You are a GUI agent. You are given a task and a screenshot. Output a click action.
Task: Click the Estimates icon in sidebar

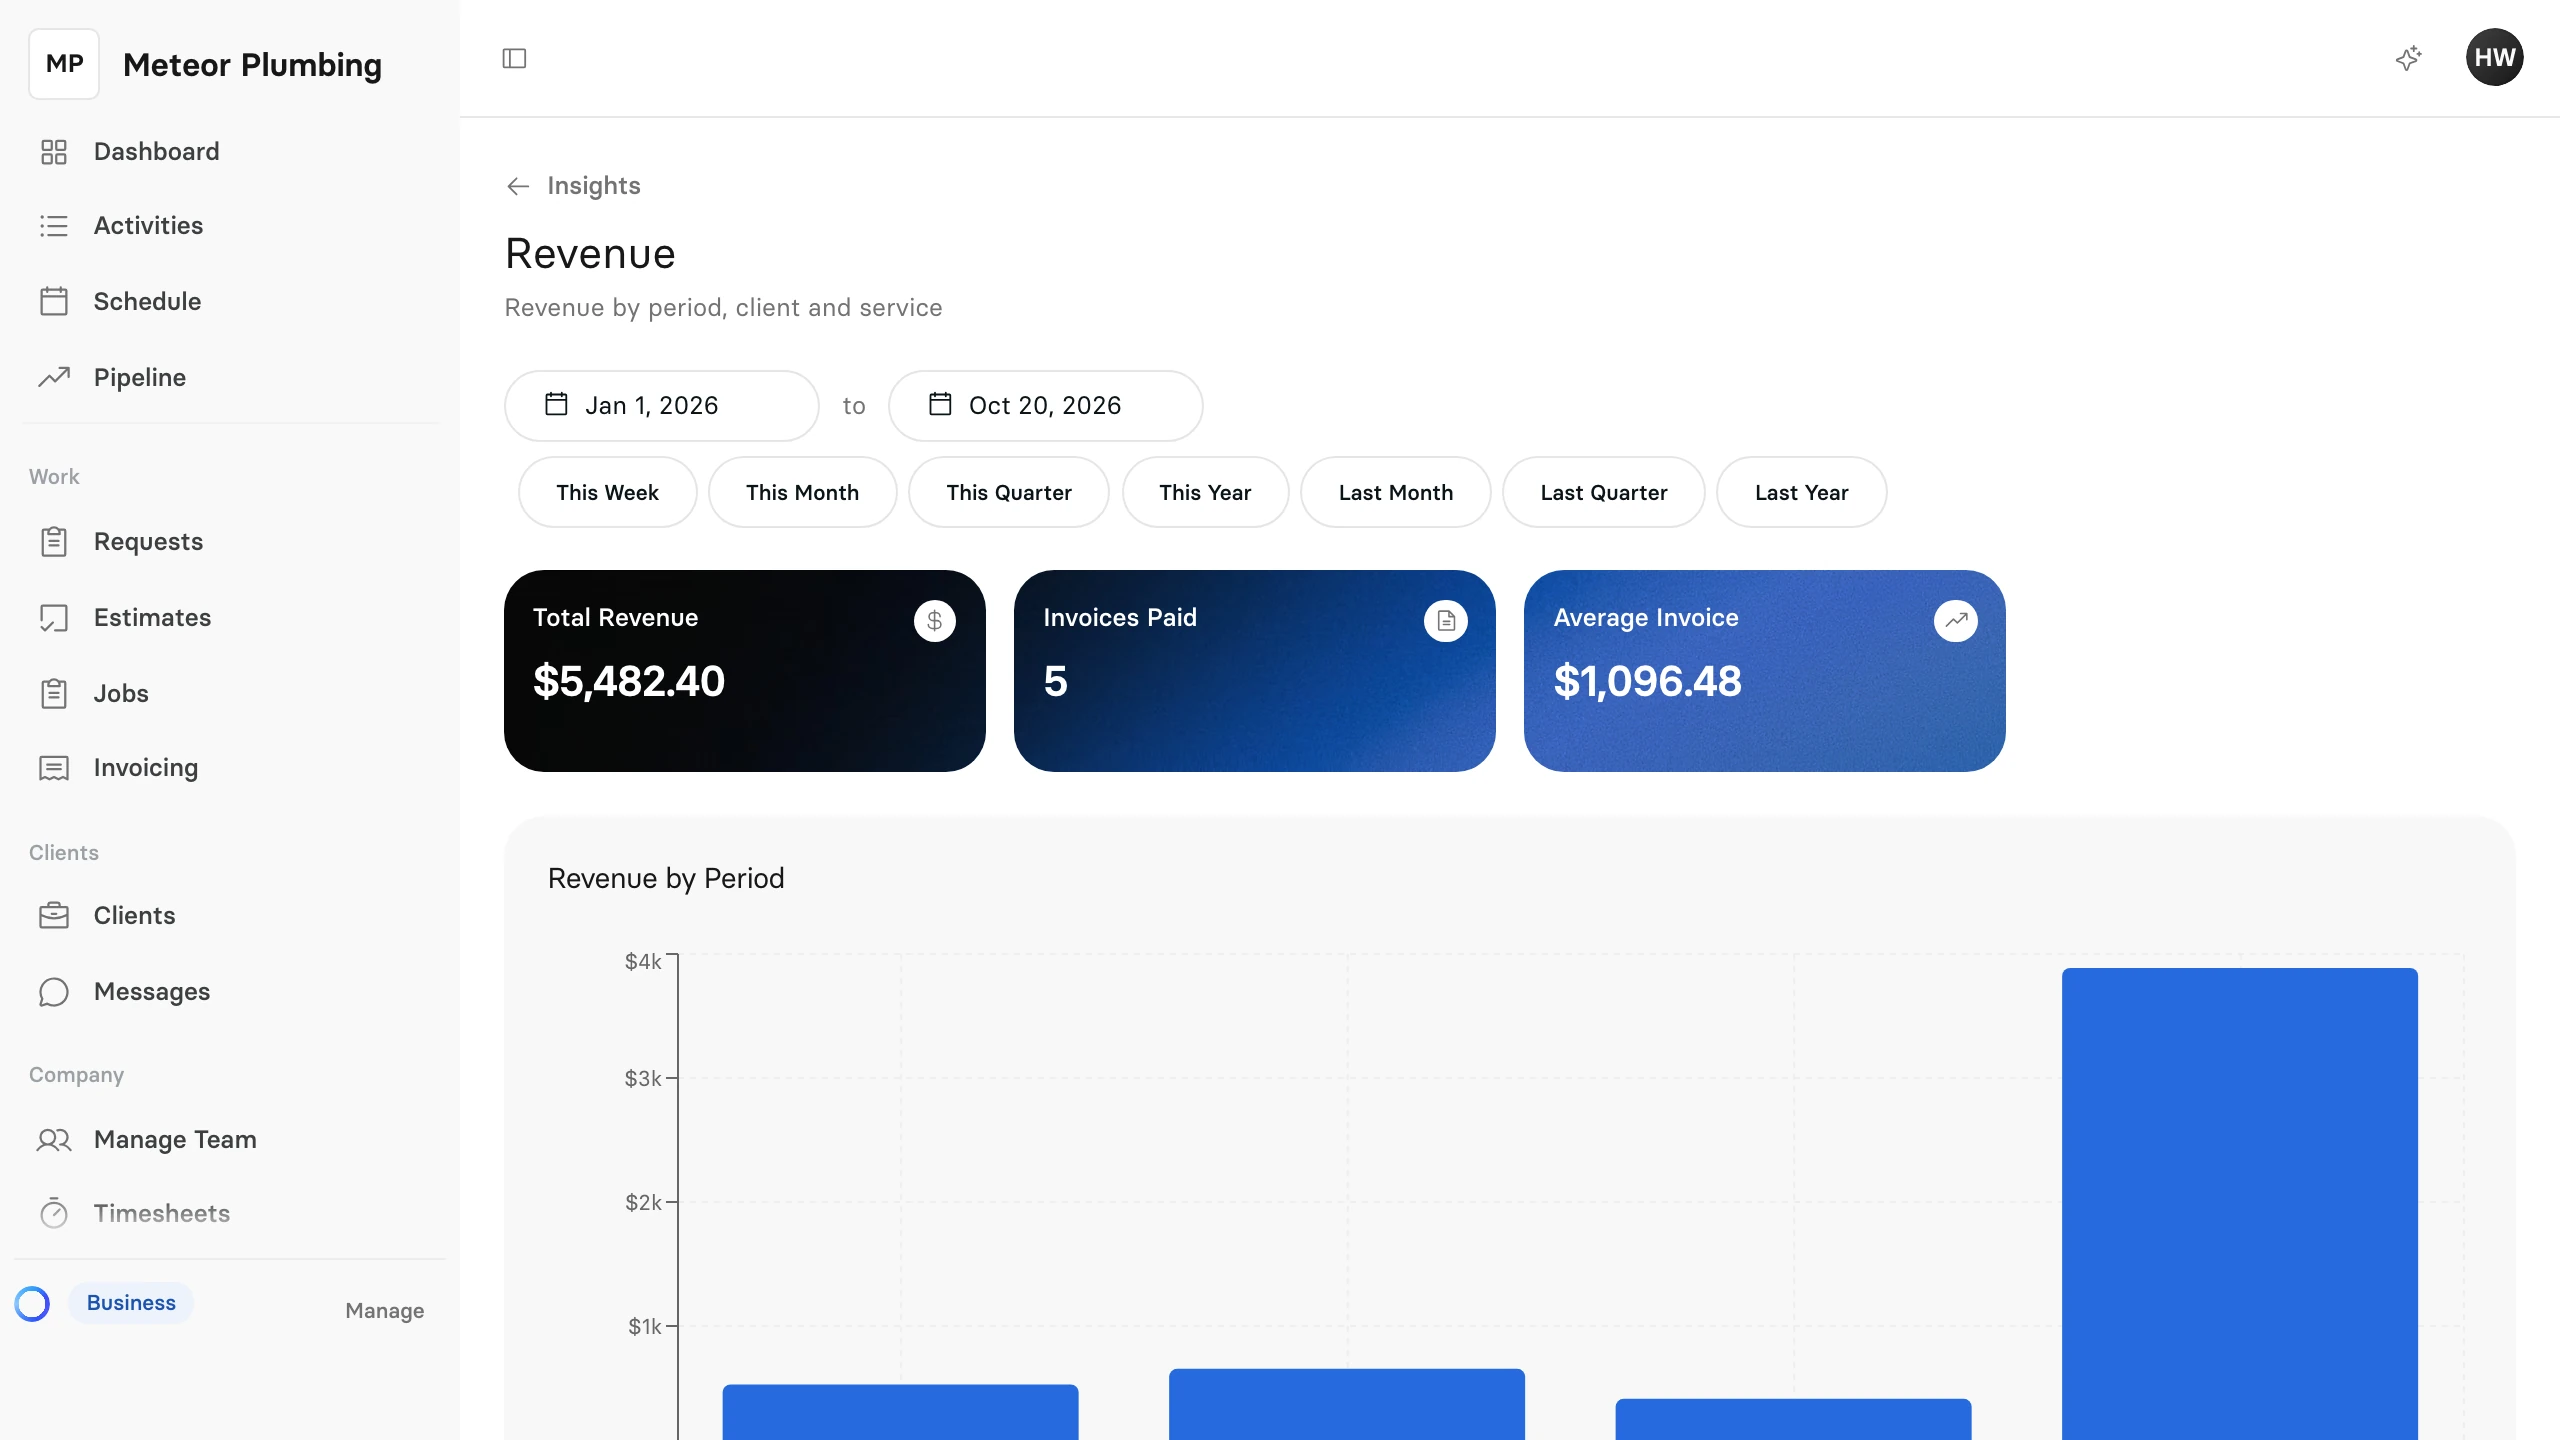[x=54, y=618]
